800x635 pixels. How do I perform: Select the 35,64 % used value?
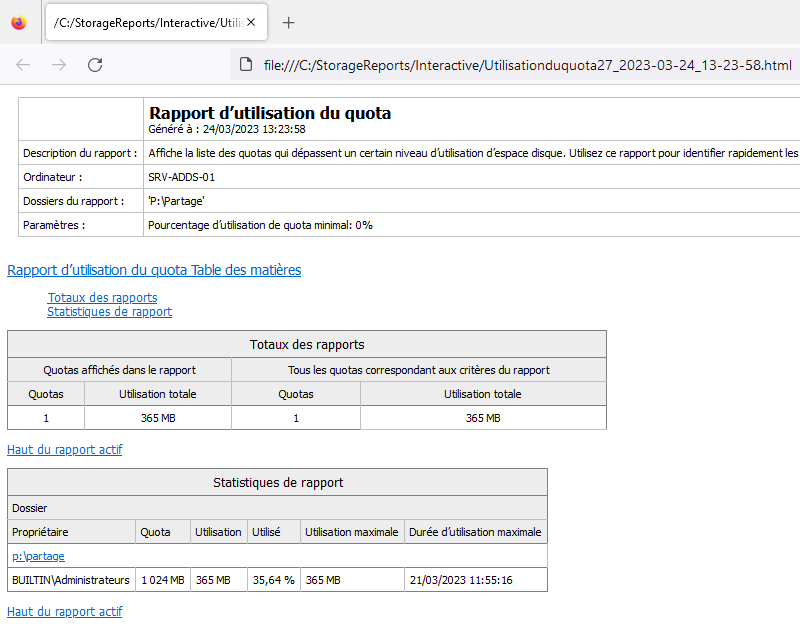[x=274, y=580]
